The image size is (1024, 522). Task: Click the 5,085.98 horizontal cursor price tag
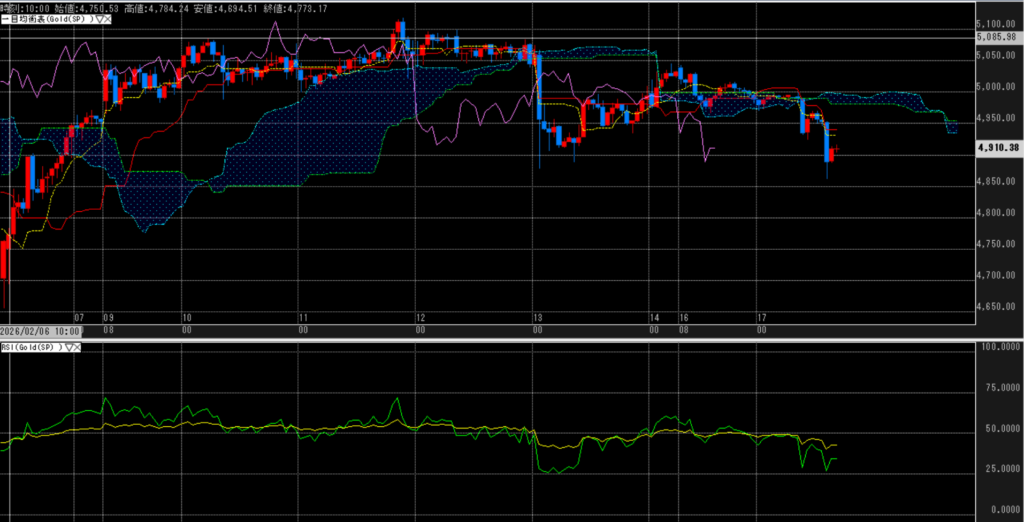coord(996,37)
